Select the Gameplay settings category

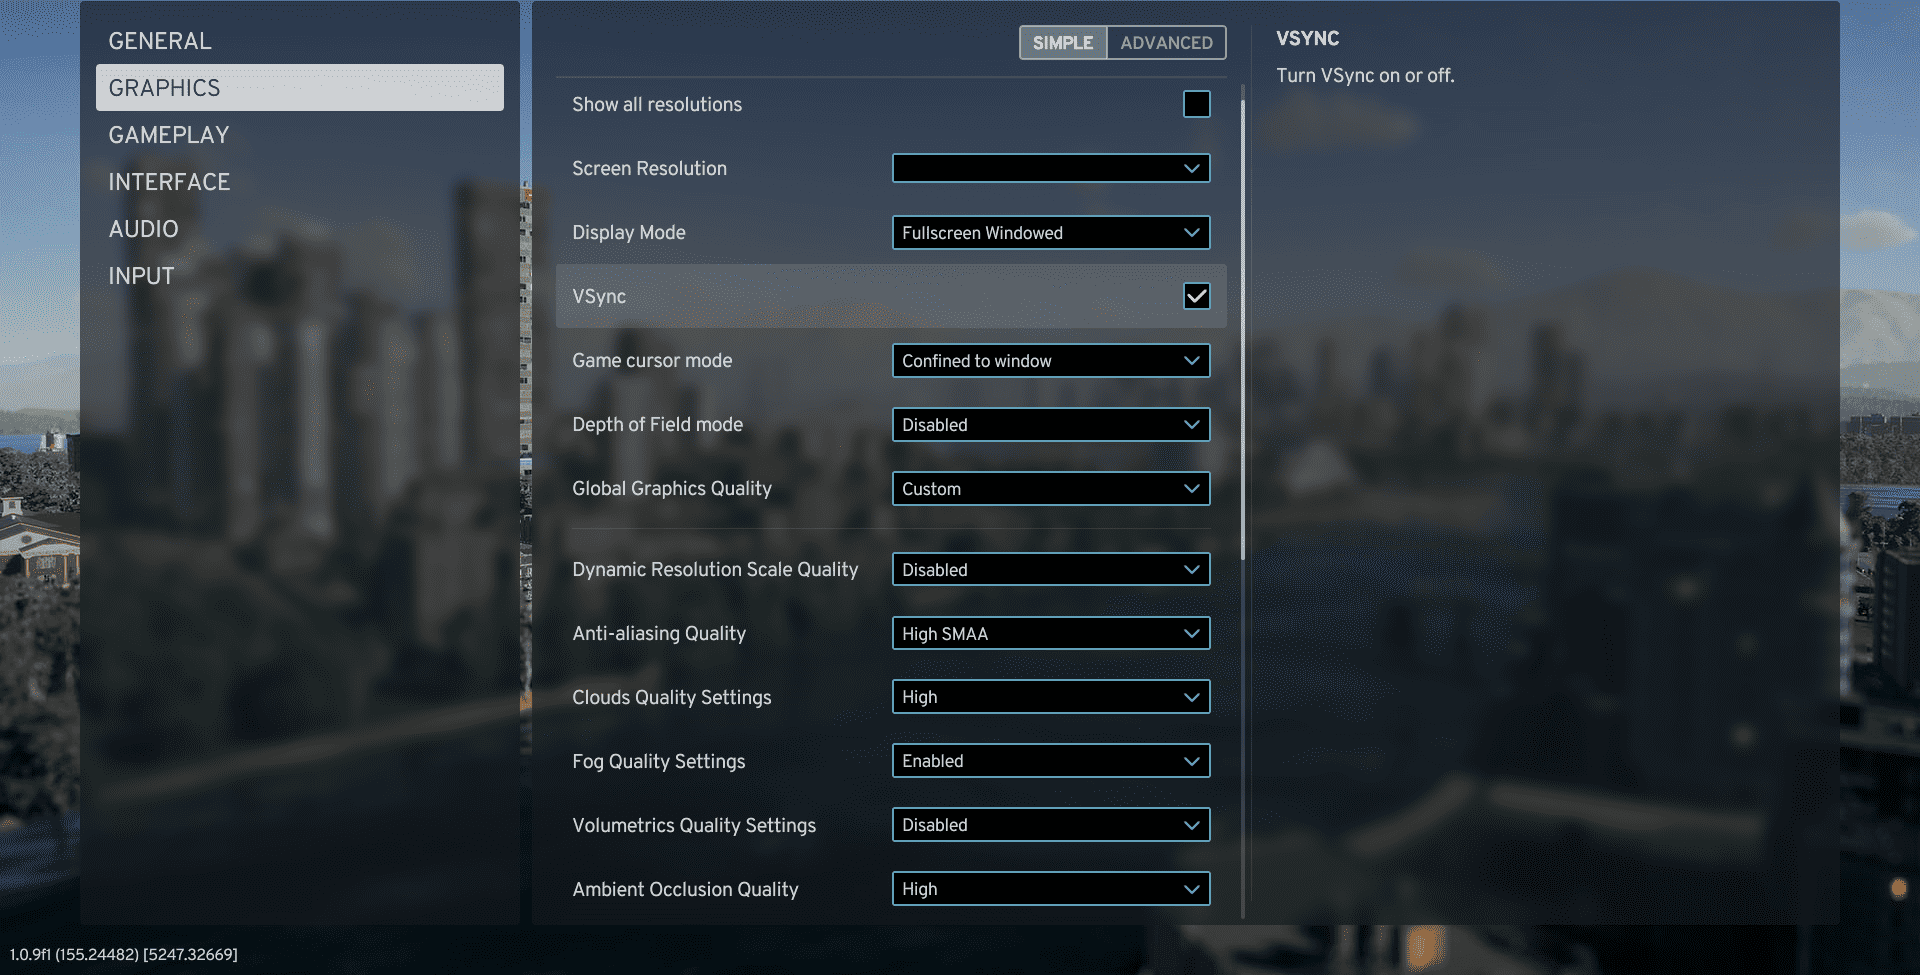pos(169,135)
